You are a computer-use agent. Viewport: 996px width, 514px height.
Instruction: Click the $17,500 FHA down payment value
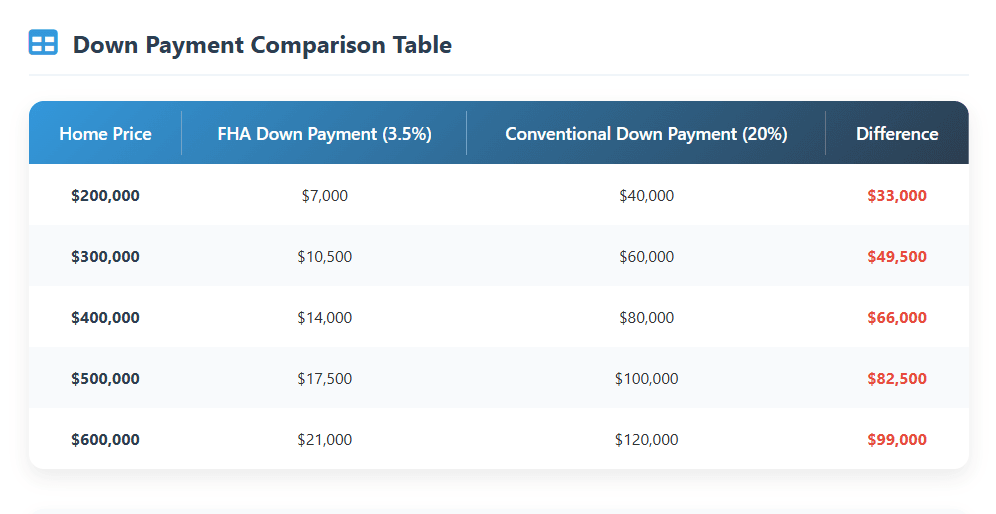[x=324, y=379]
